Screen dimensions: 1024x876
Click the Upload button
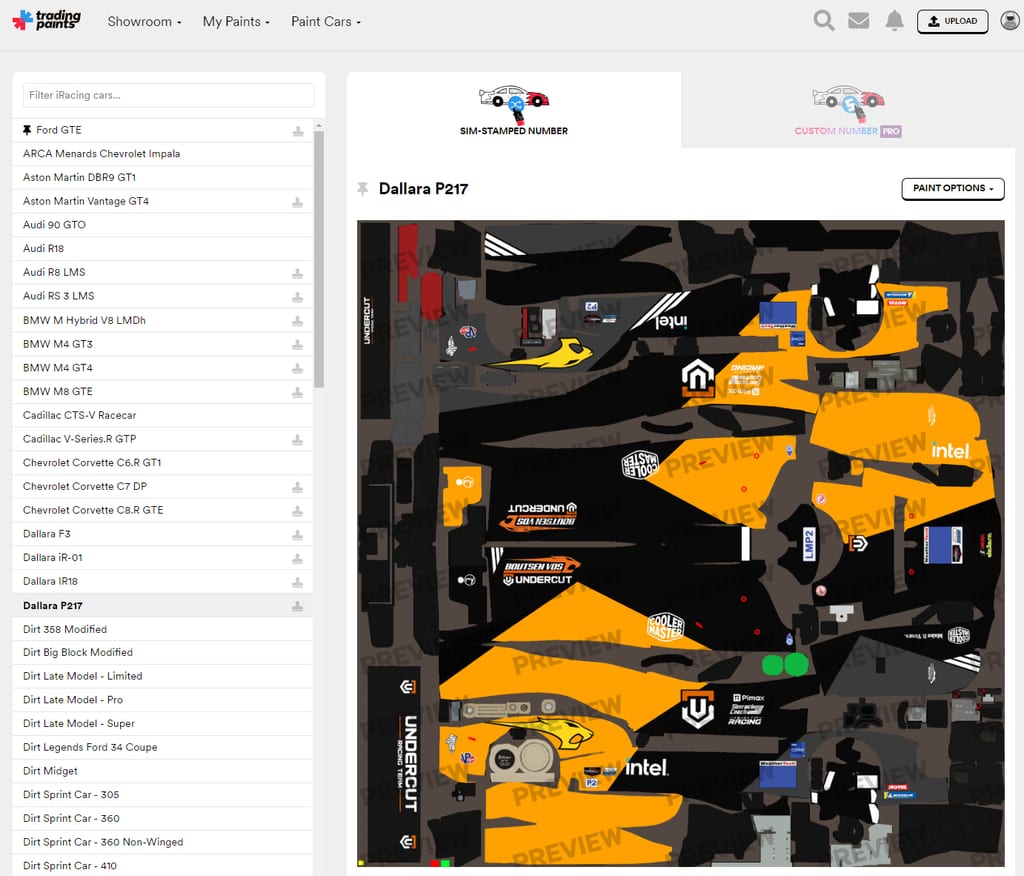point(952,21)
